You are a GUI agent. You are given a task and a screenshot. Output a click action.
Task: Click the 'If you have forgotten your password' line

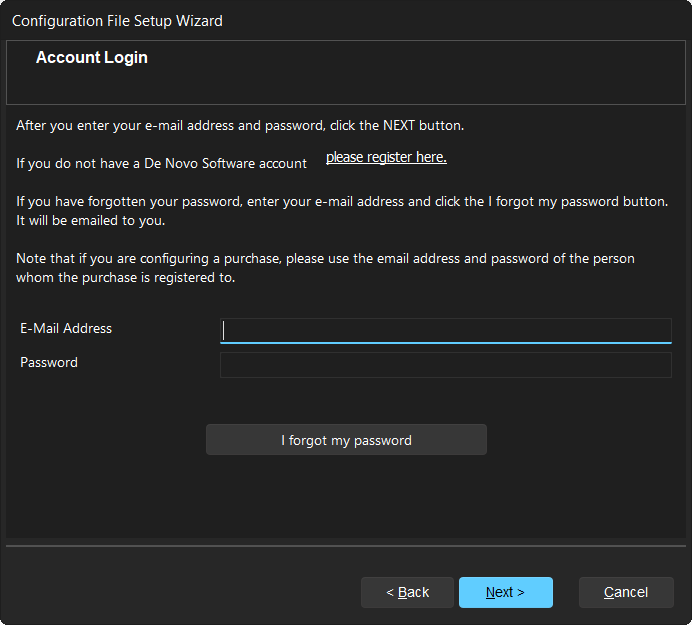(x=341, y=202)
